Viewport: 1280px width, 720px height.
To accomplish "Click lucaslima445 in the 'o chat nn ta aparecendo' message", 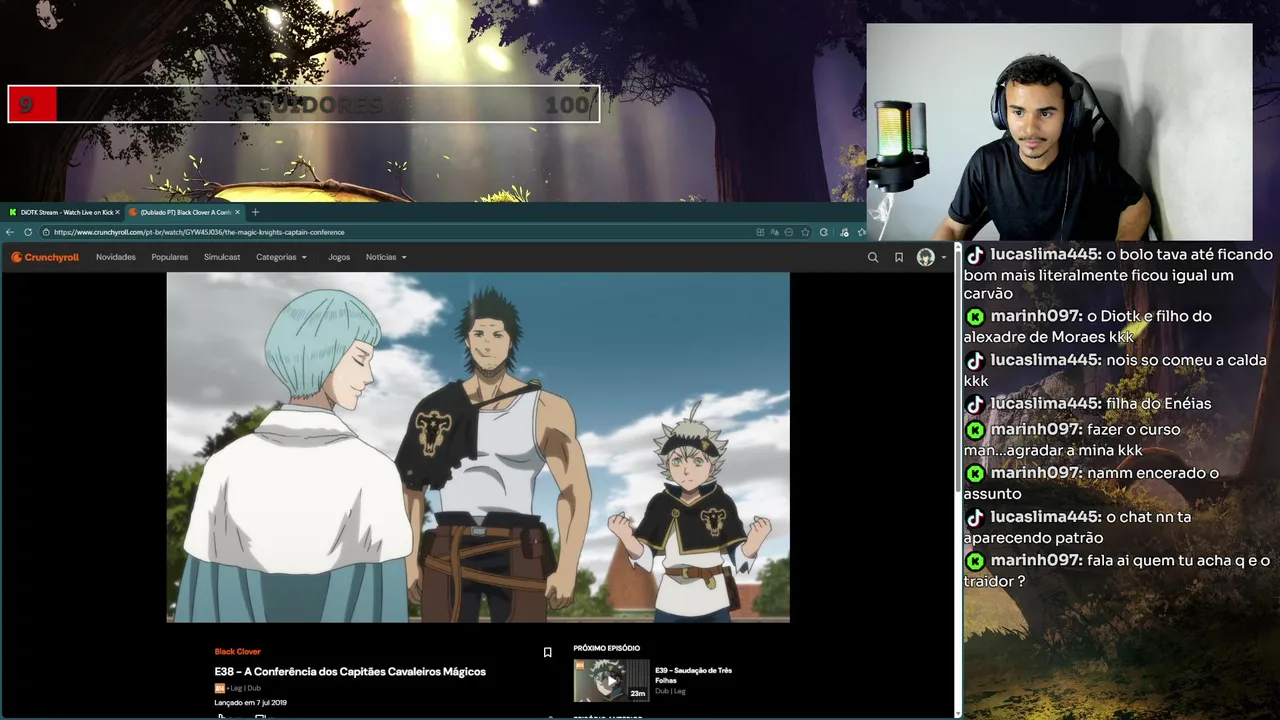I will coord(1046,517).
